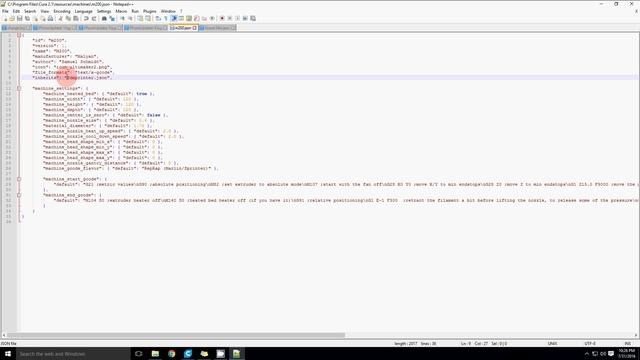Open the Search menu

(x=30, y=11)
